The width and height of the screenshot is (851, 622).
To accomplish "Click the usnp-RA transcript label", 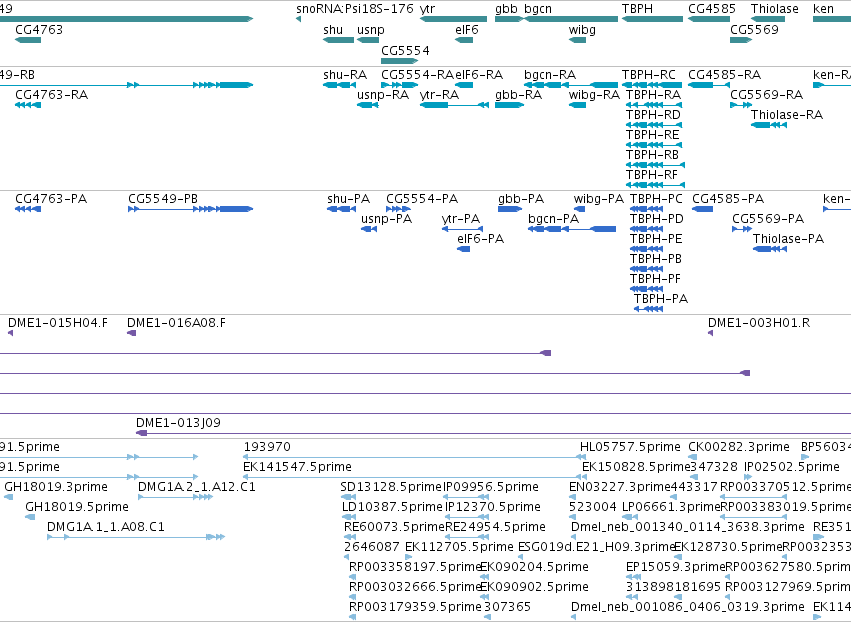I will click(383, 94).
